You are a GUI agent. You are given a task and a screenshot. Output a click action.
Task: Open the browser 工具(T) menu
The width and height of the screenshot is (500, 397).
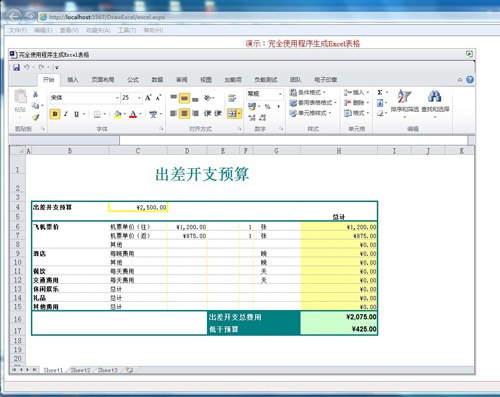tap(127, 30)
